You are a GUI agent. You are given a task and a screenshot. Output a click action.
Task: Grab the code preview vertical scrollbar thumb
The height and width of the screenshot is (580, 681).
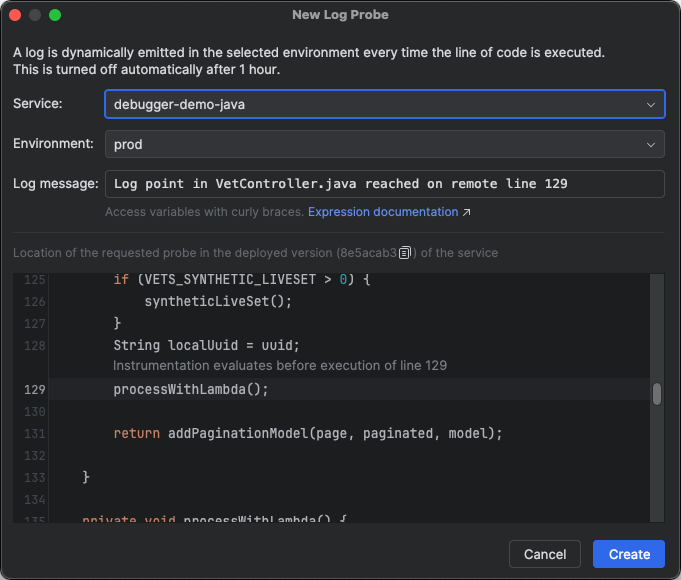click(657, 393)
